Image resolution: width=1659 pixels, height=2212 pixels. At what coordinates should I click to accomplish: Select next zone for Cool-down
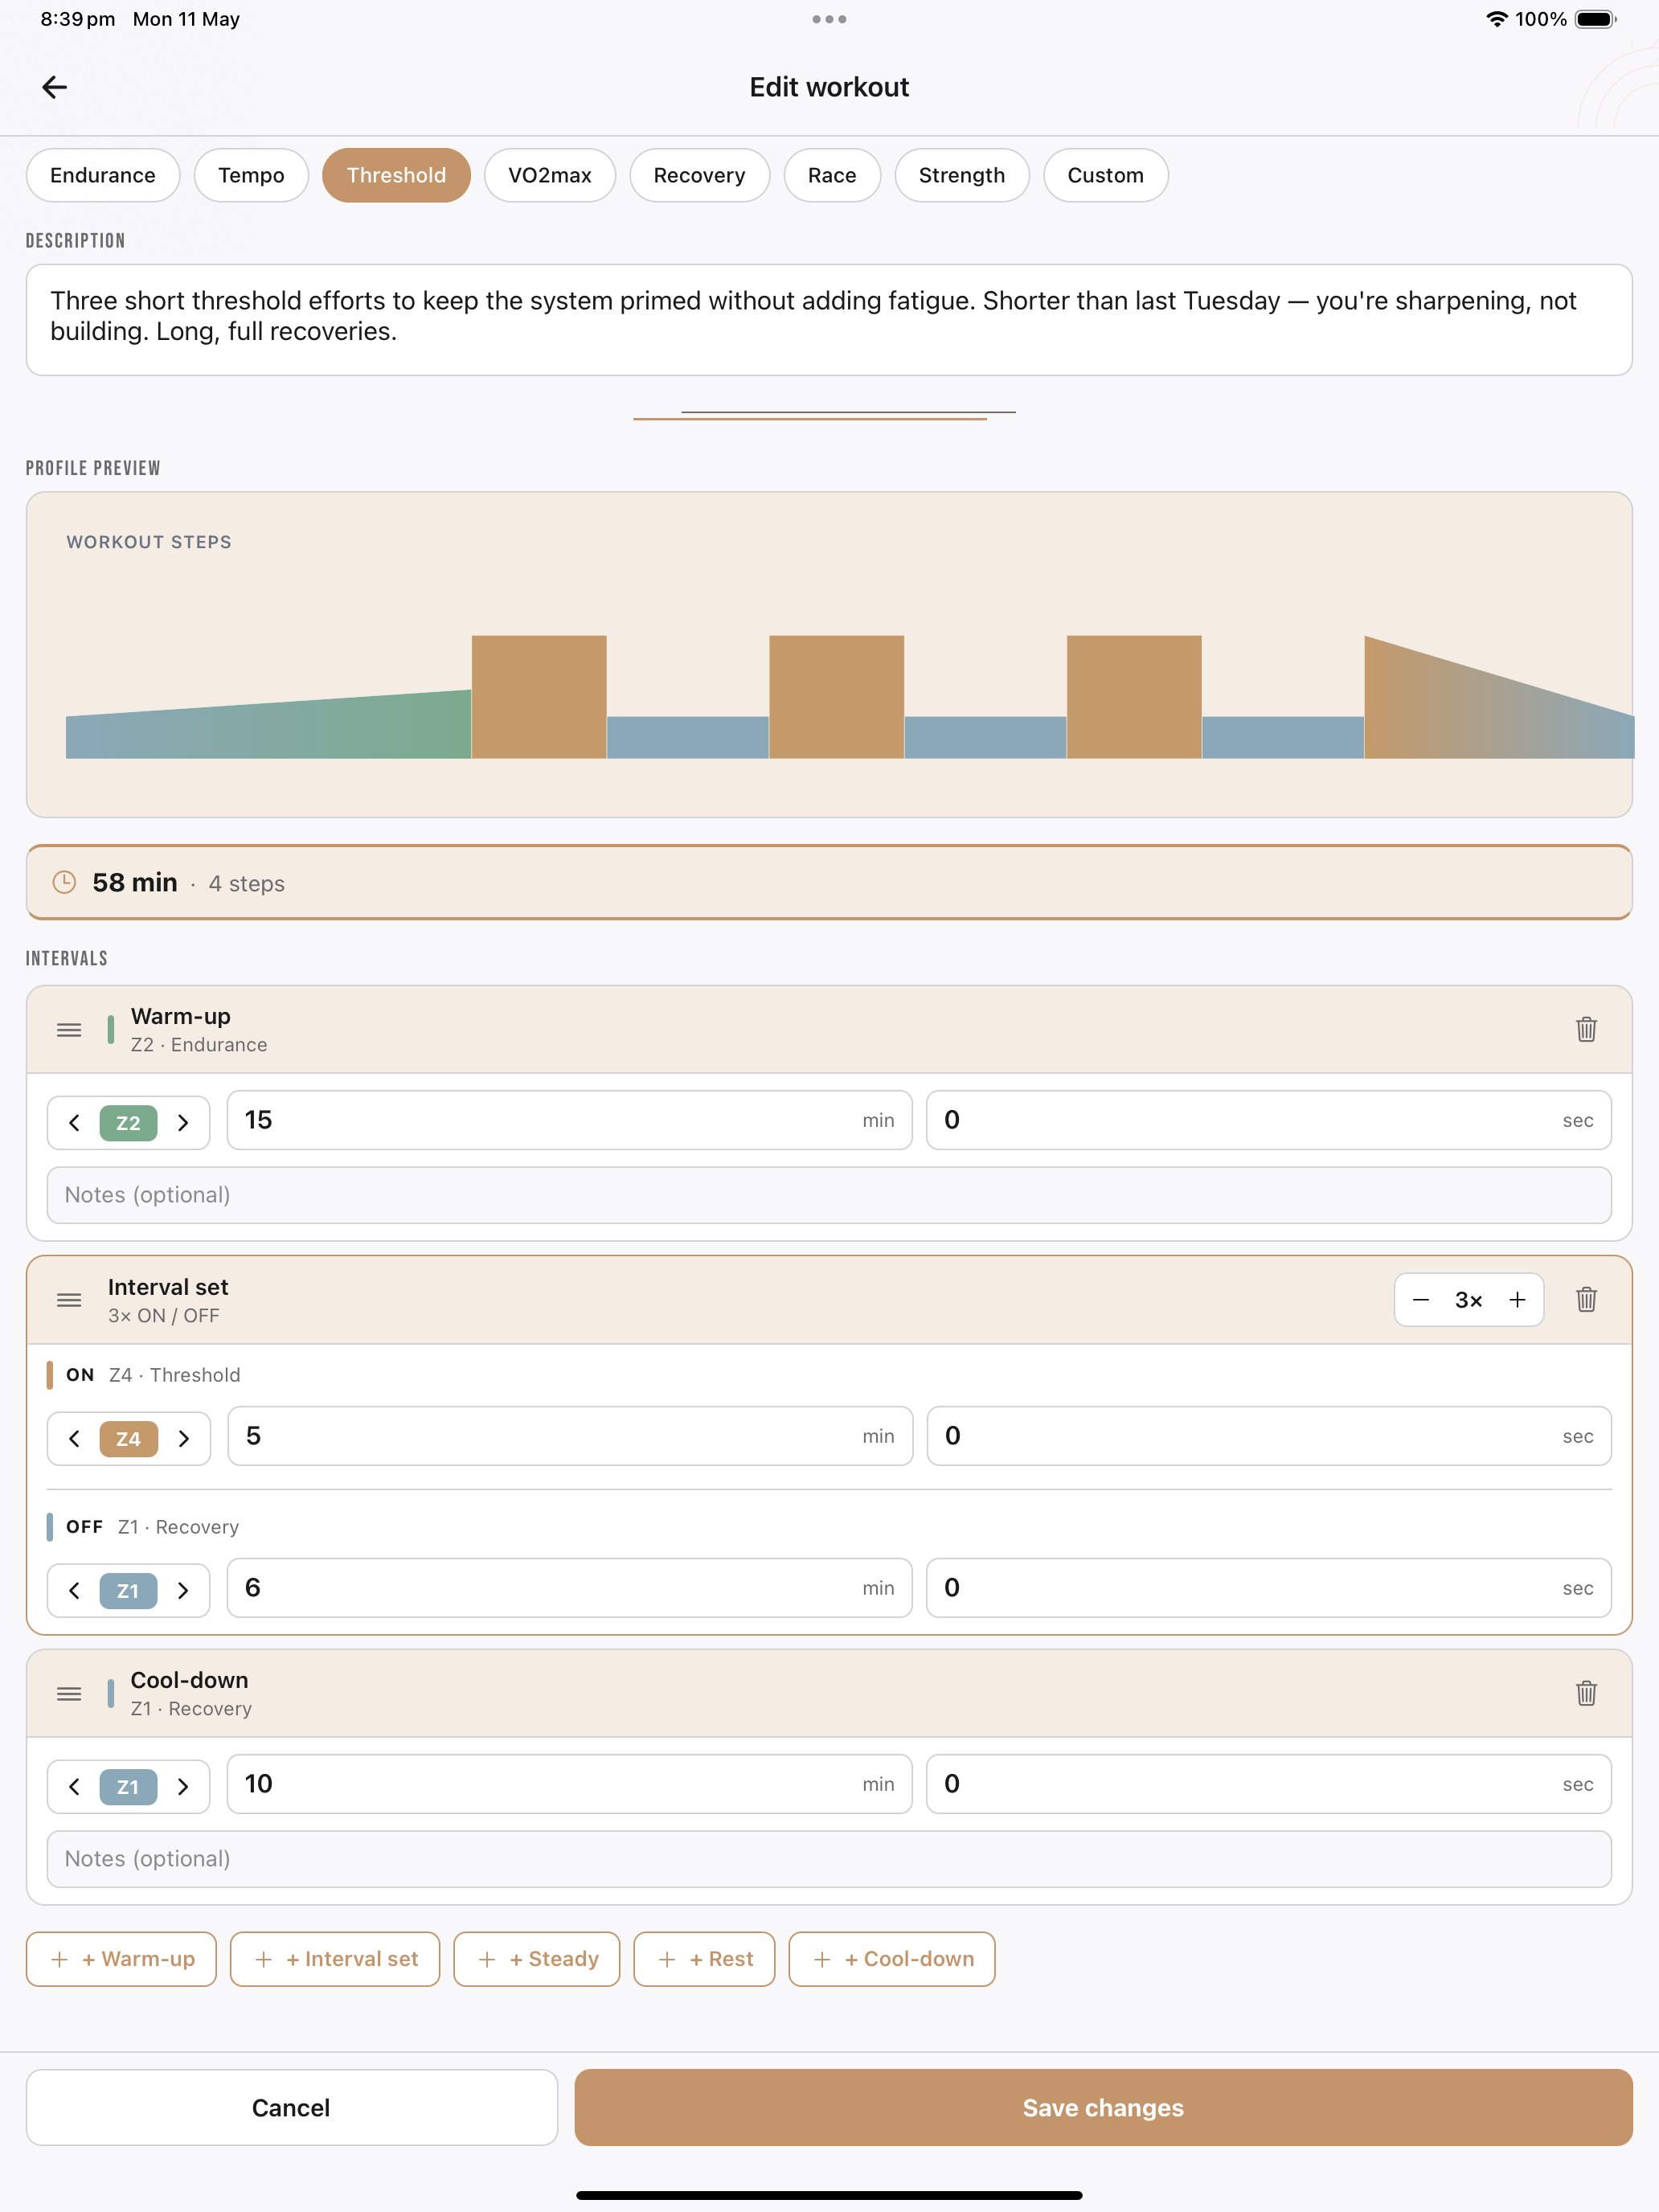(183, 1787)
